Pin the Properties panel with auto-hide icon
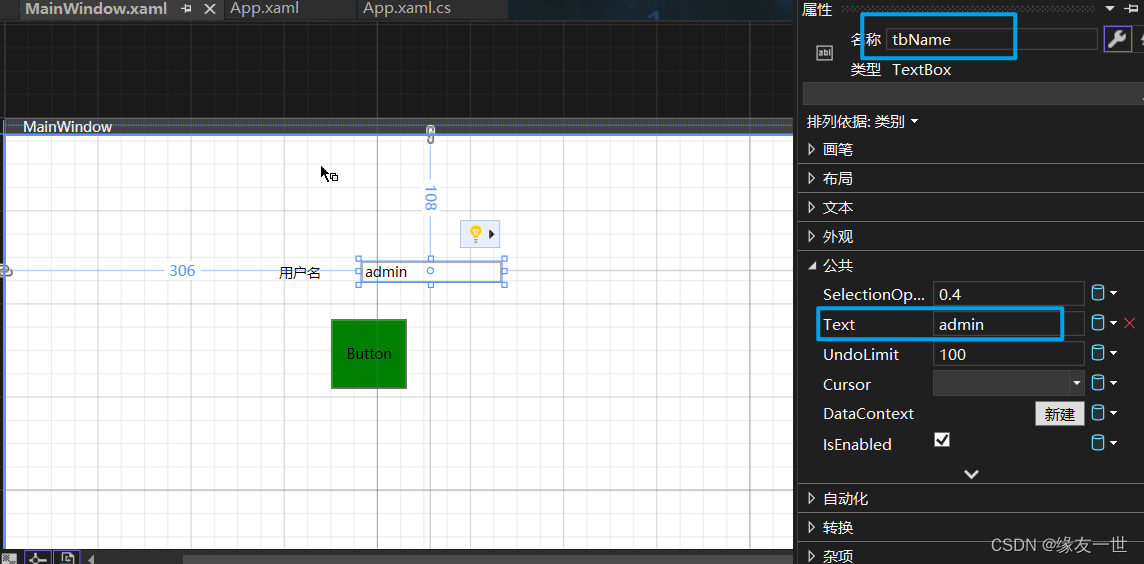Screen dimensions: 1144x564 click(1131, 8)
